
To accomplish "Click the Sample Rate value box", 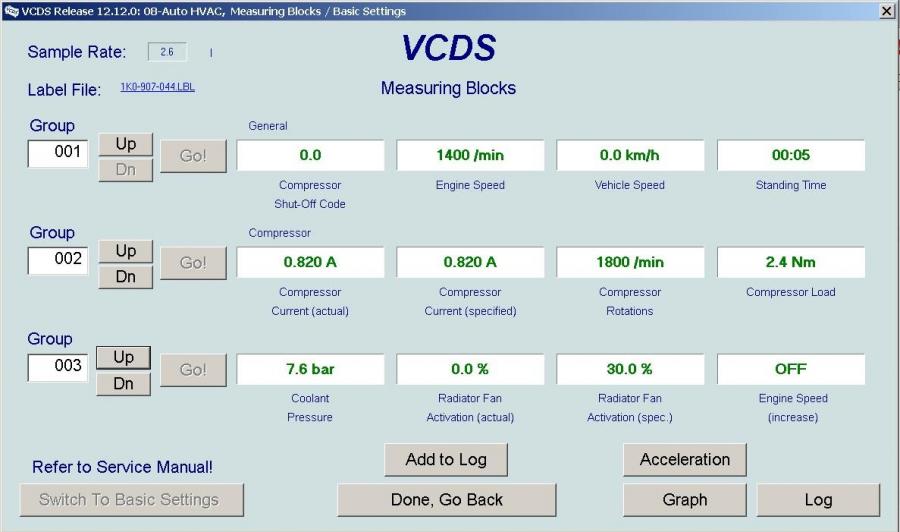I will click(167, 52).
